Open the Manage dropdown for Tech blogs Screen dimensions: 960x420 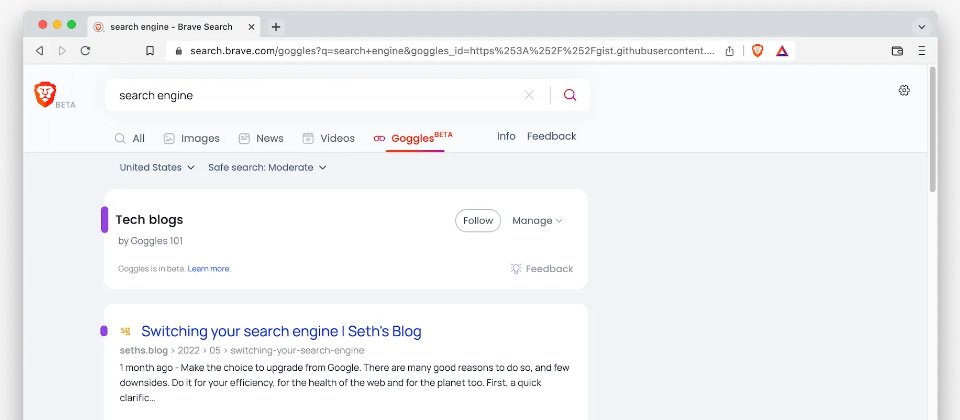click(x=538, y=221)
